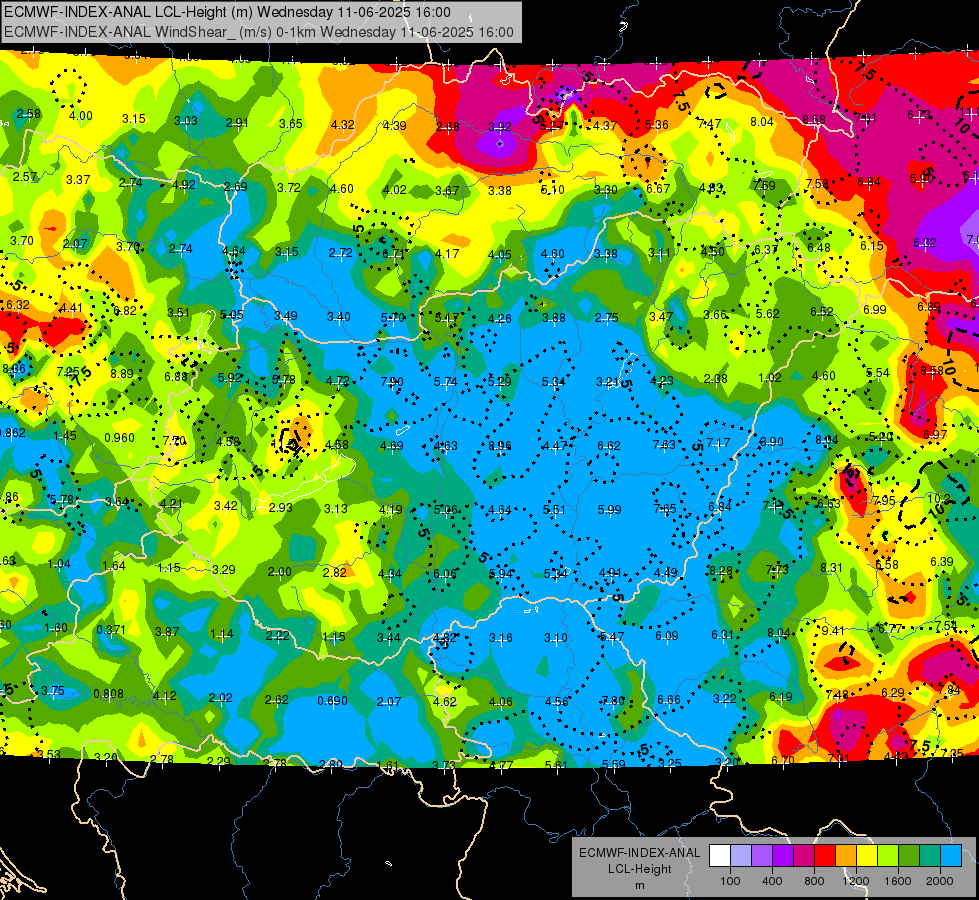The image size is (979, 900).
Task: Click the wind shear value '8.90'
Action: pos(771,442)
